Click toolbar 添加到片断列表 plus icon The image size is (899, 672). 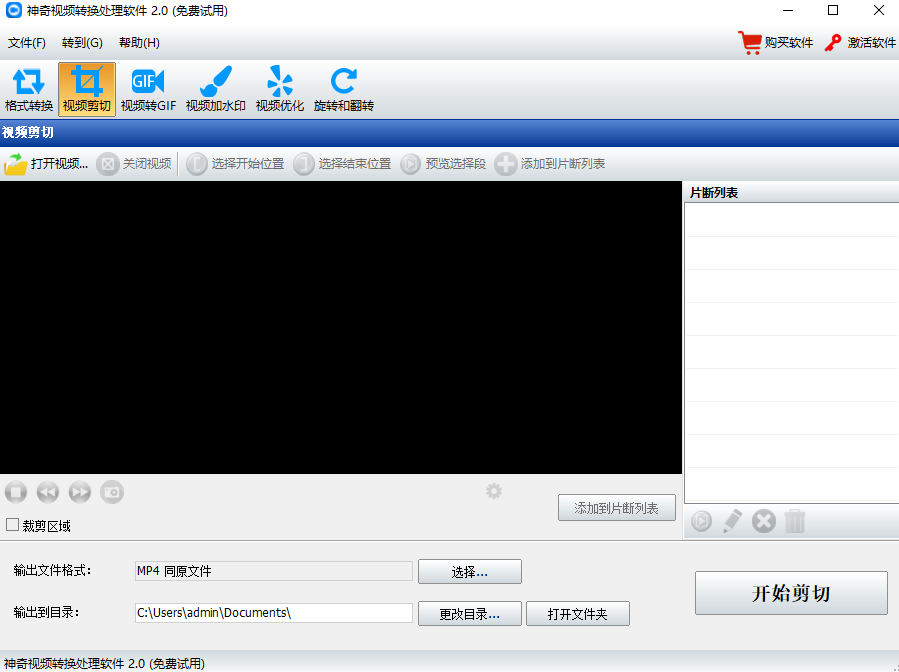point(506,164)
